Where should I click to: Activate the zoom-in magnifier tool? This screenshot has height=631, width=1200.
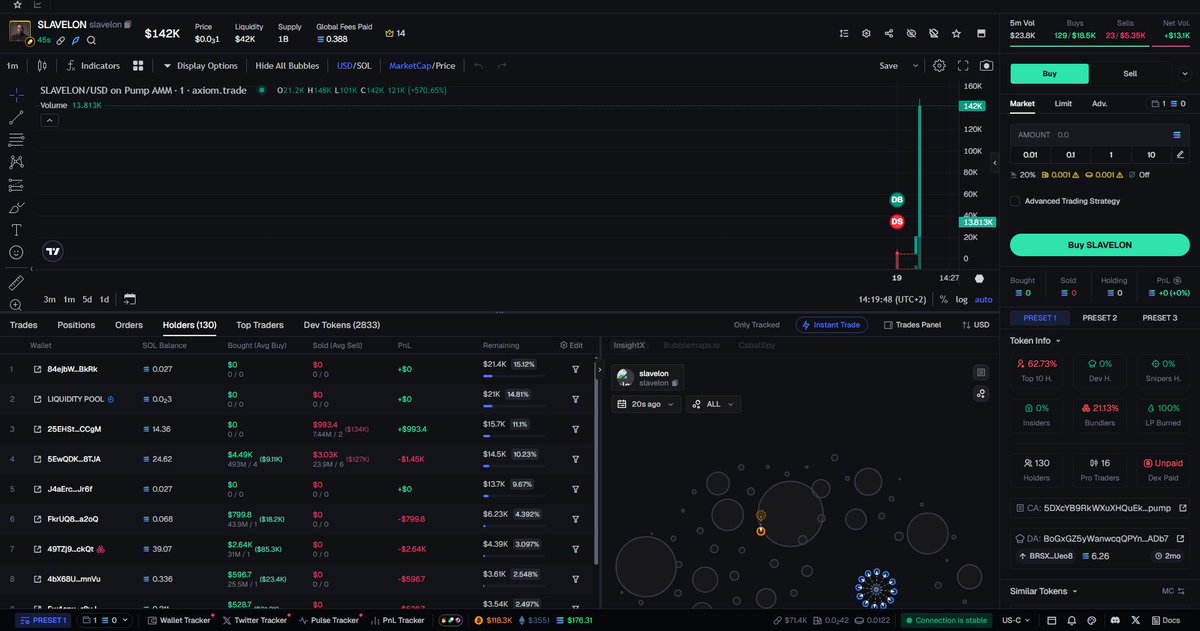pos(16,305)
